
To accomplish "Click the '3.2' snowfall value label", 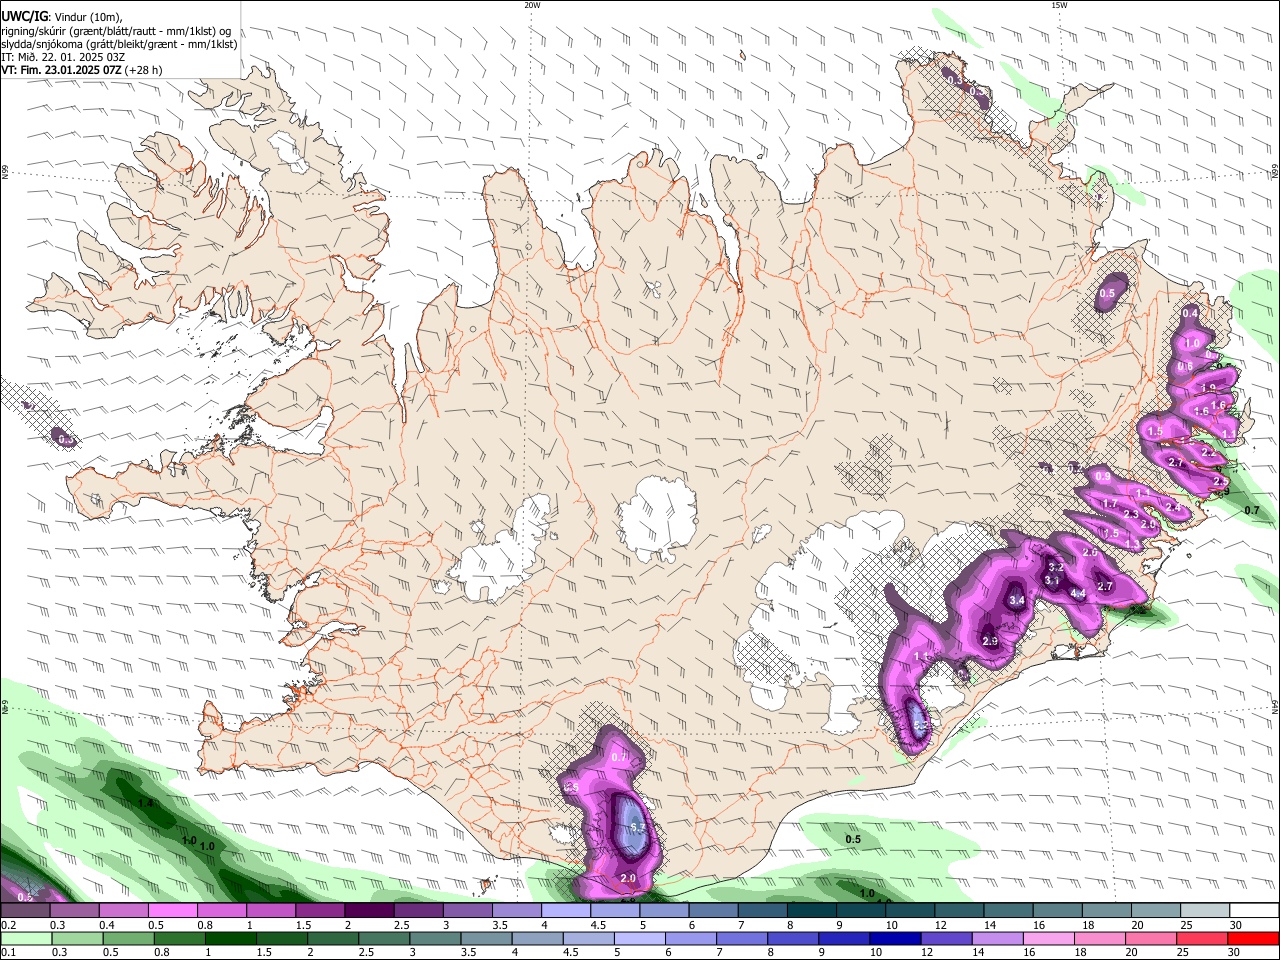I will (x=1055, y=568).
